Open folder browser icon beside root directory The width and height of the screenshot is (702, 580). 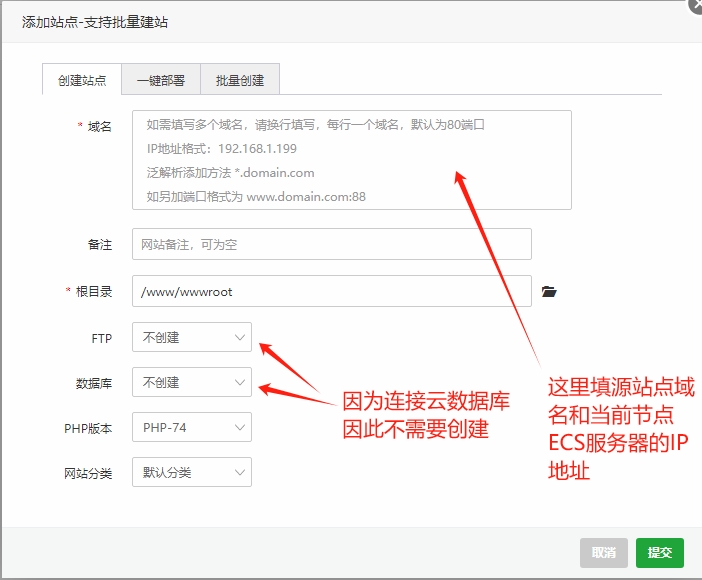pyautogui.click(x=549, y=292)
